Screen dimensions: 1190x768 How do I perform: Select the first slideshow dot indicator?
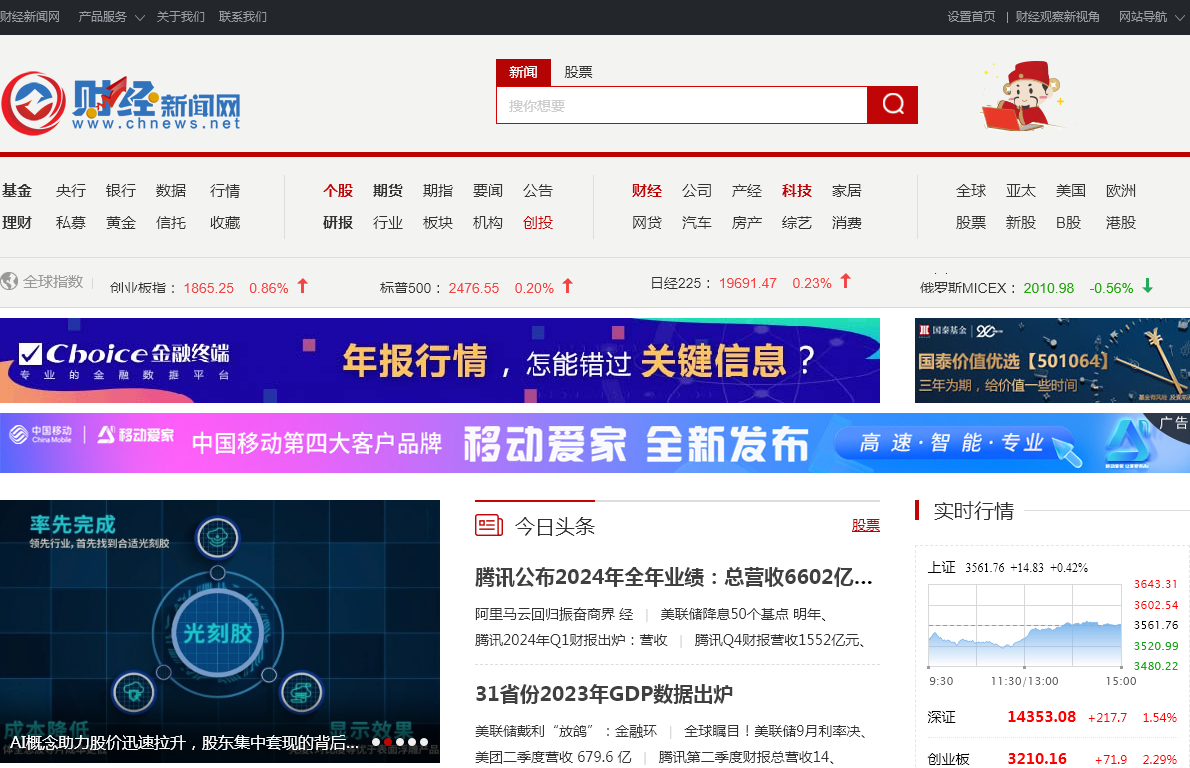(x=376, y=742)
